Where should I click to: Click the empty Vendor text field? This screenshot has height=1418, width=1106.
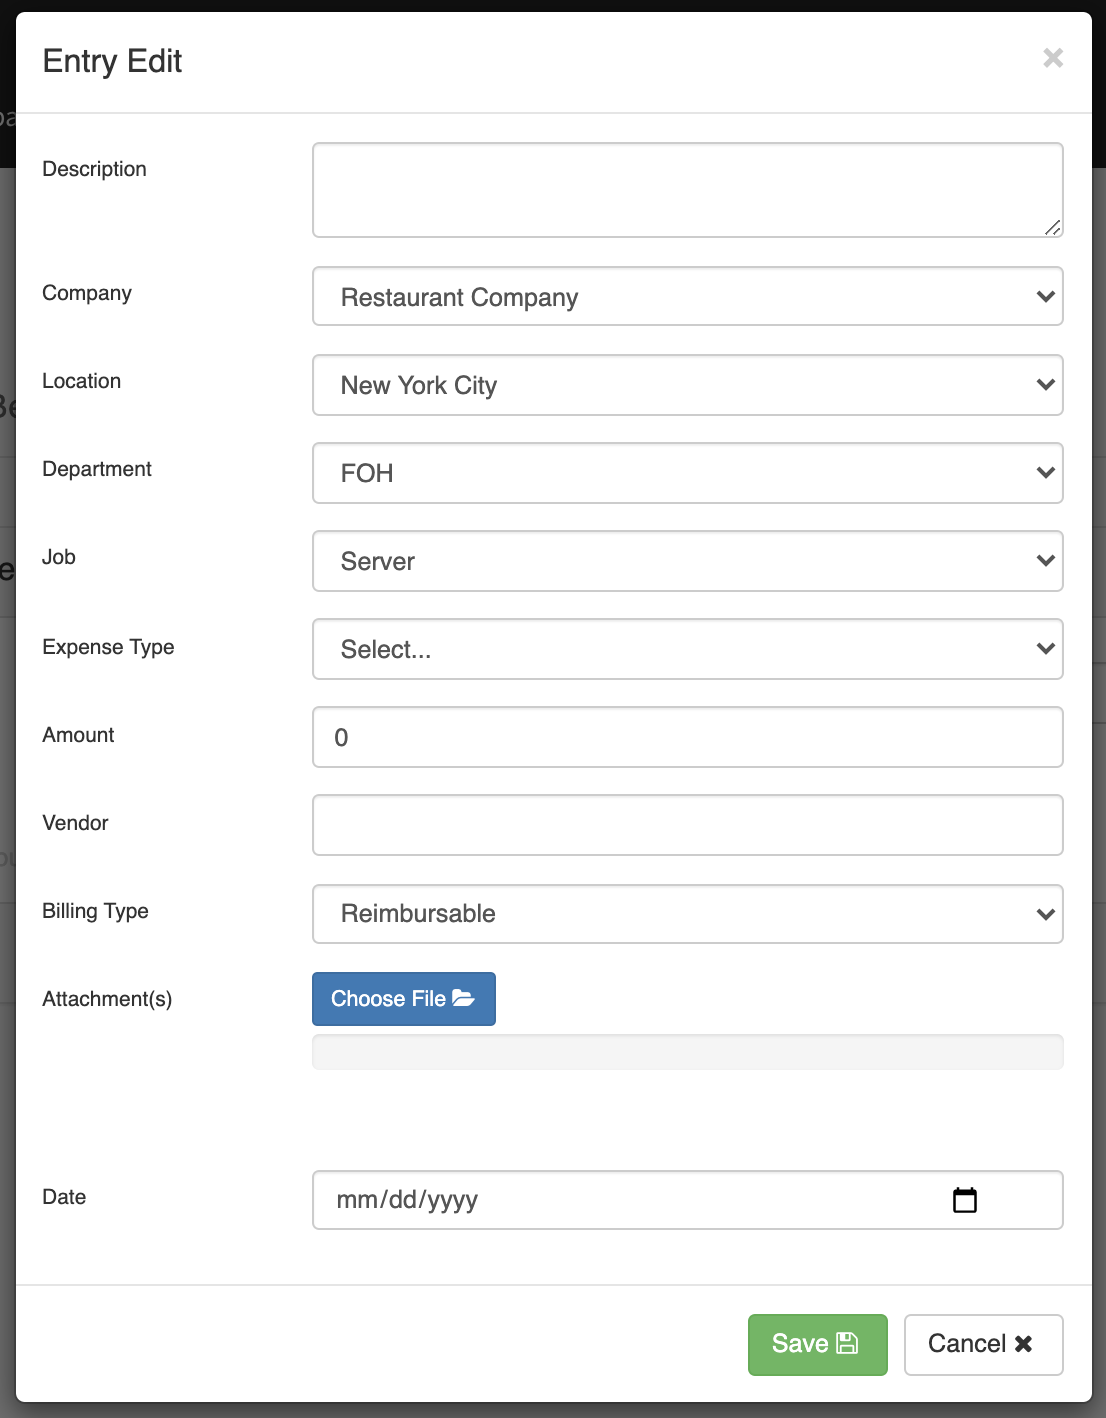pos(687,825)
